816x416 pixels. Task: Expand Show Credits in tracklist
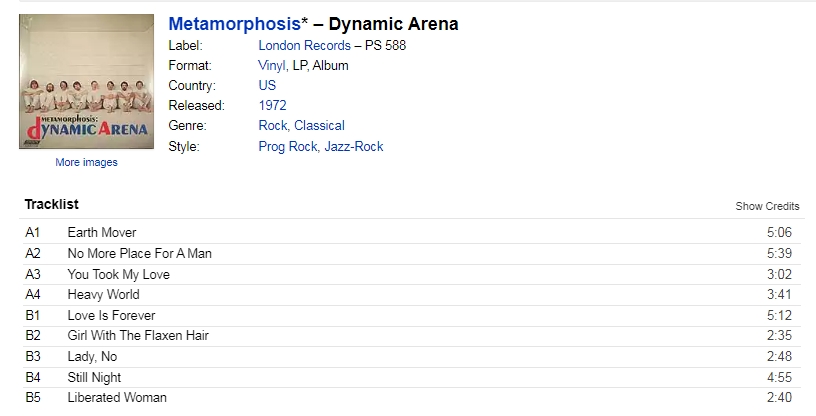(x=767, y=206)
